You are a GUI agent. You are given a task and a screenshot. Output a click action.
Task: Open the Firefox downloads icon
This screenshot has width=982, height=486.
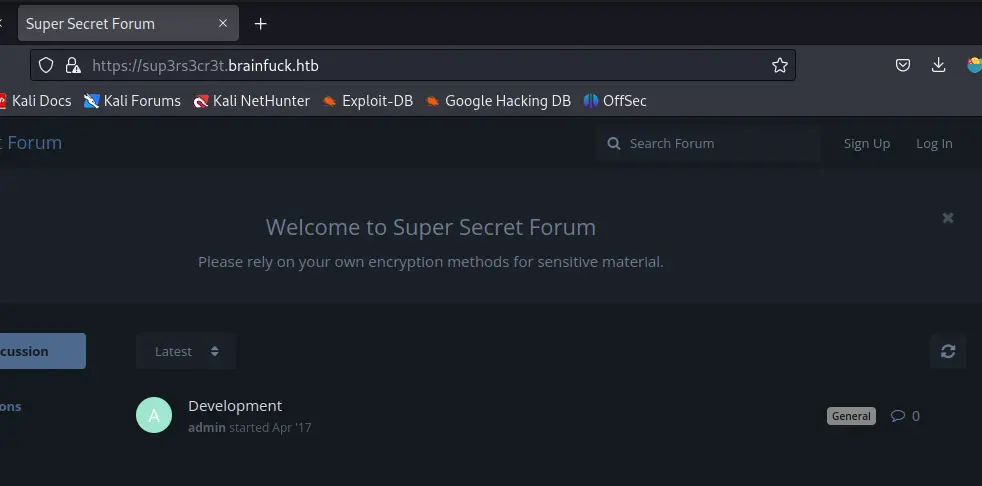click(938, 65)
